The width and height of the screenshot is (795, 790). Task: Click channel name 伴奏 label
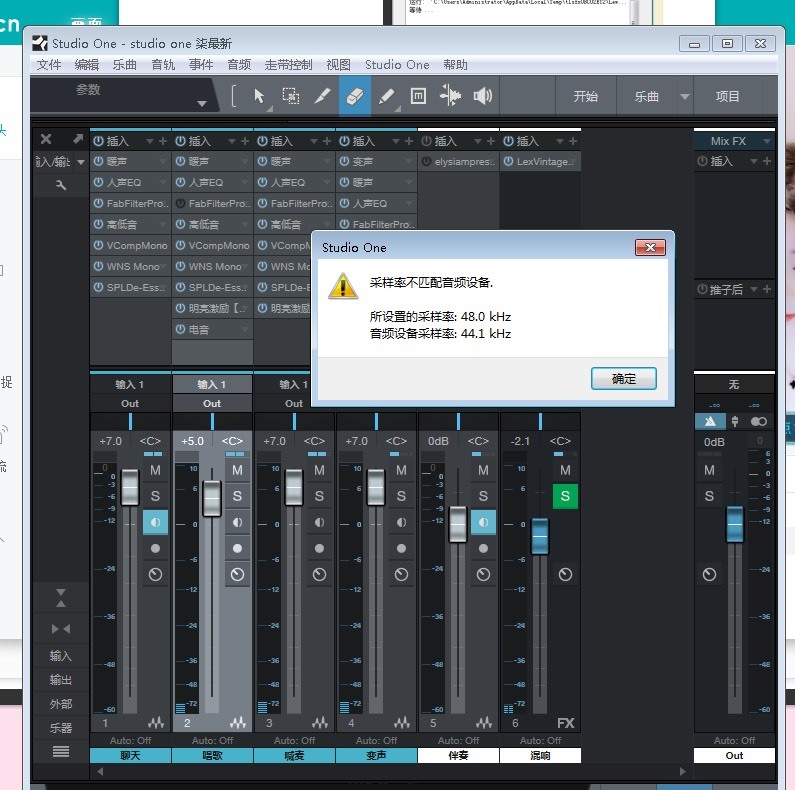coord(458,756)
